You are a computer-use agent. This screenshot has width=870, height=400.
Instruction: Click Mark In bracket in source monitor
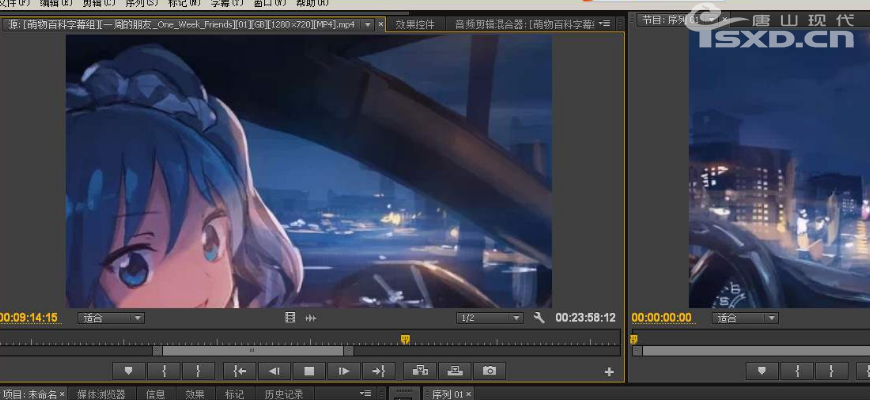pos(164,371)
